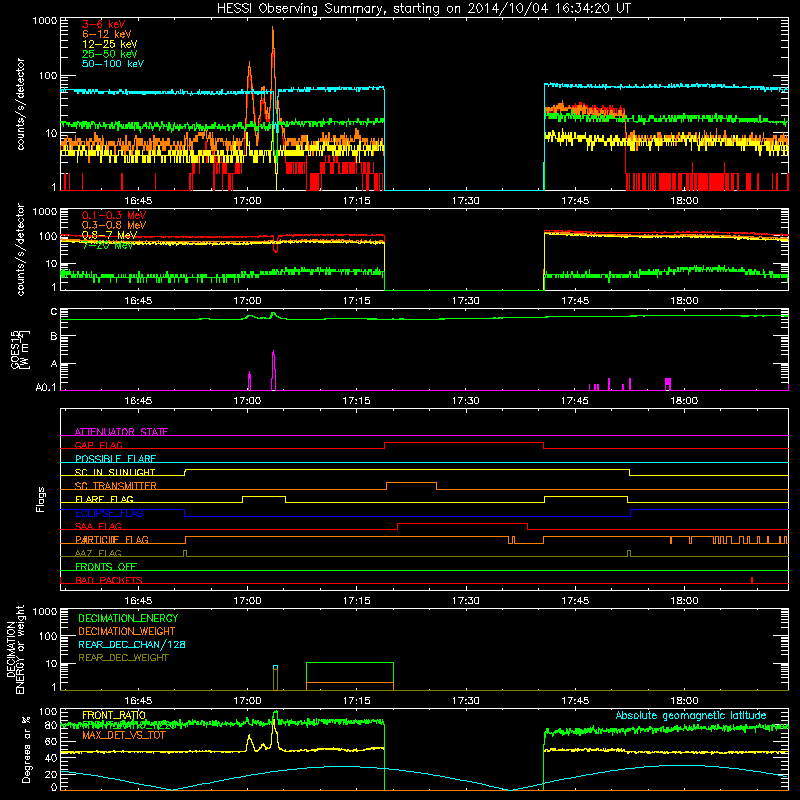Select the GAP_FLAG label

pyautogui.click(x=98, y=445)
